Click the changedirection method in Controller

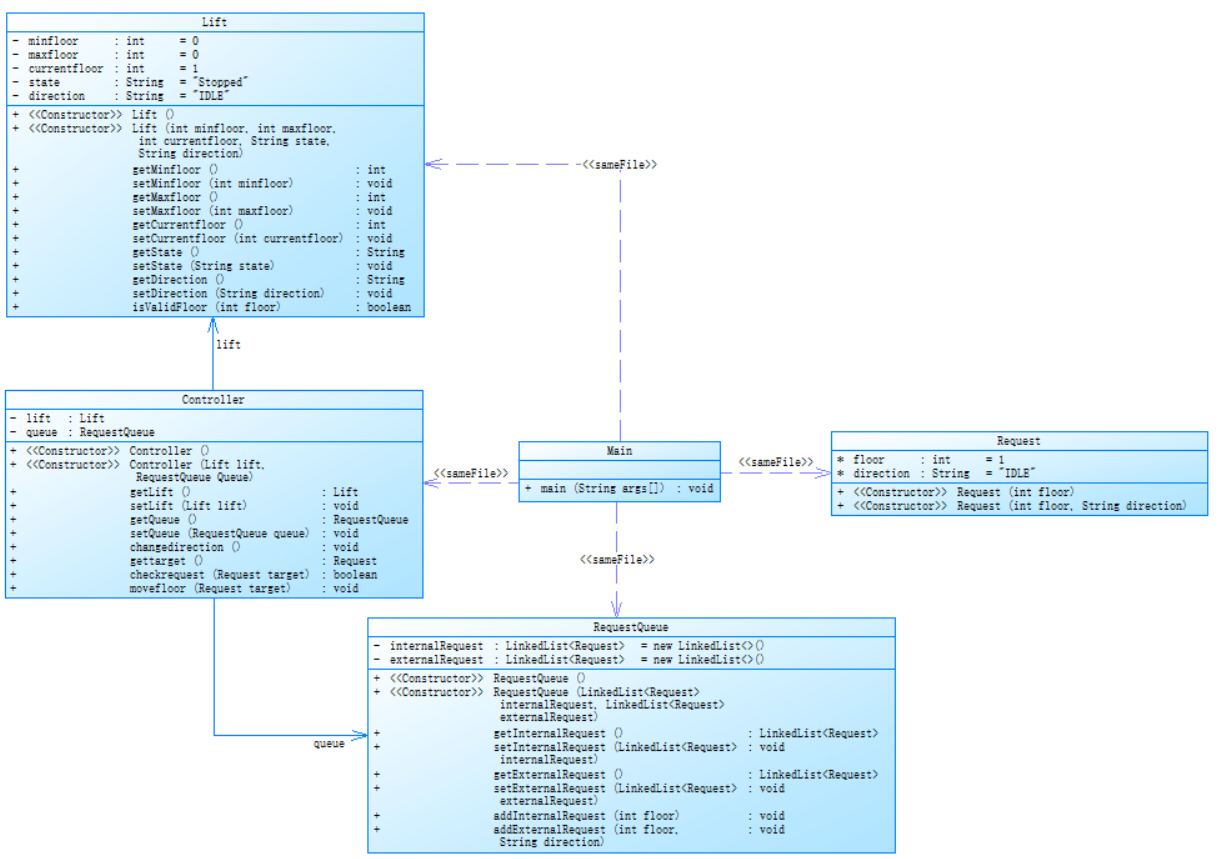[x=184, y=547]
